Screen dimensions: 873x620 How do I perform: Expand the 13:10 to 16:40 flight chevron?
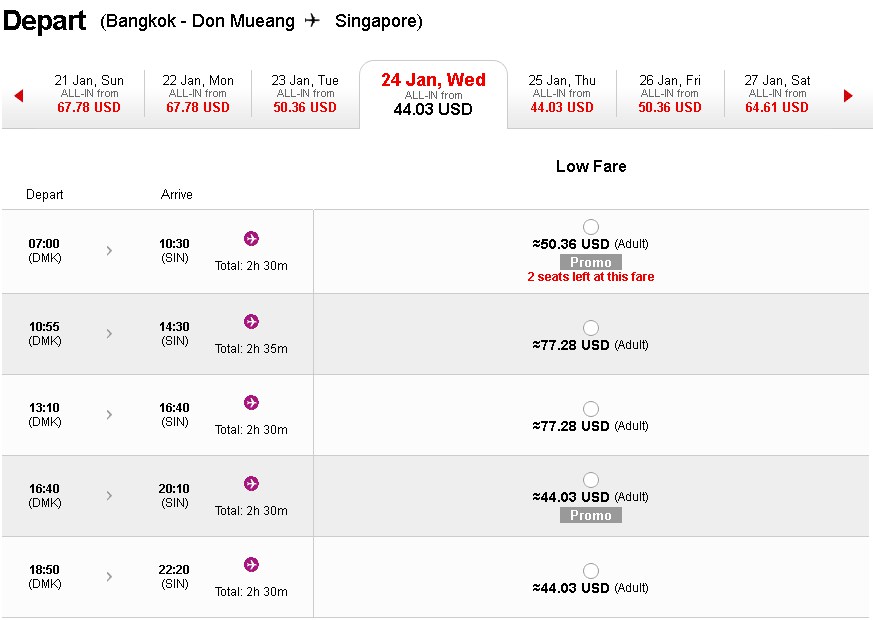point(109,415)
